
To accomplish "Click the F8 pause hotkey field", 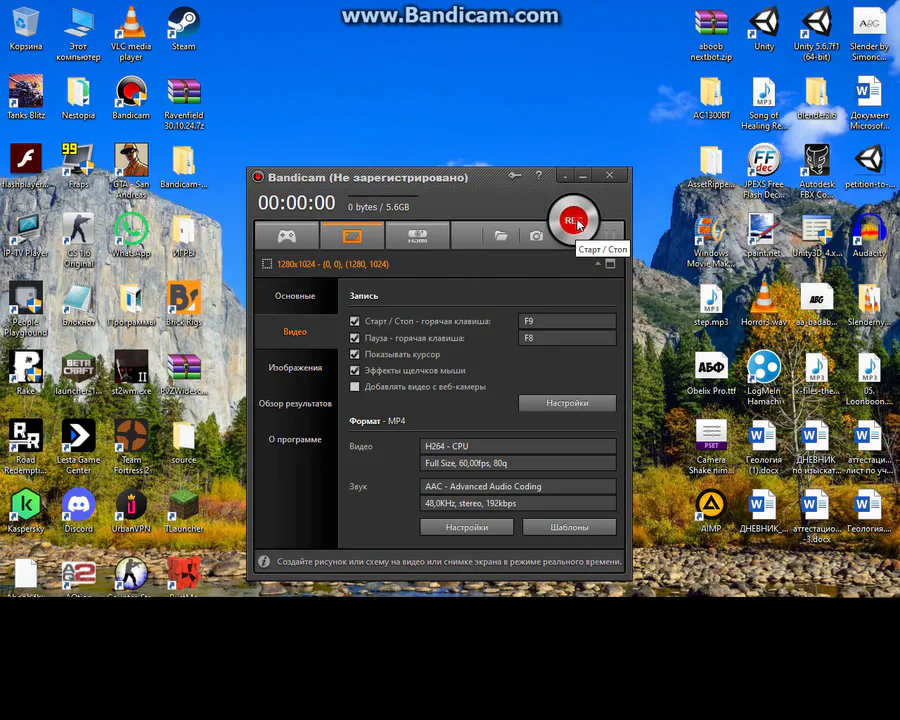I will 567,338.
